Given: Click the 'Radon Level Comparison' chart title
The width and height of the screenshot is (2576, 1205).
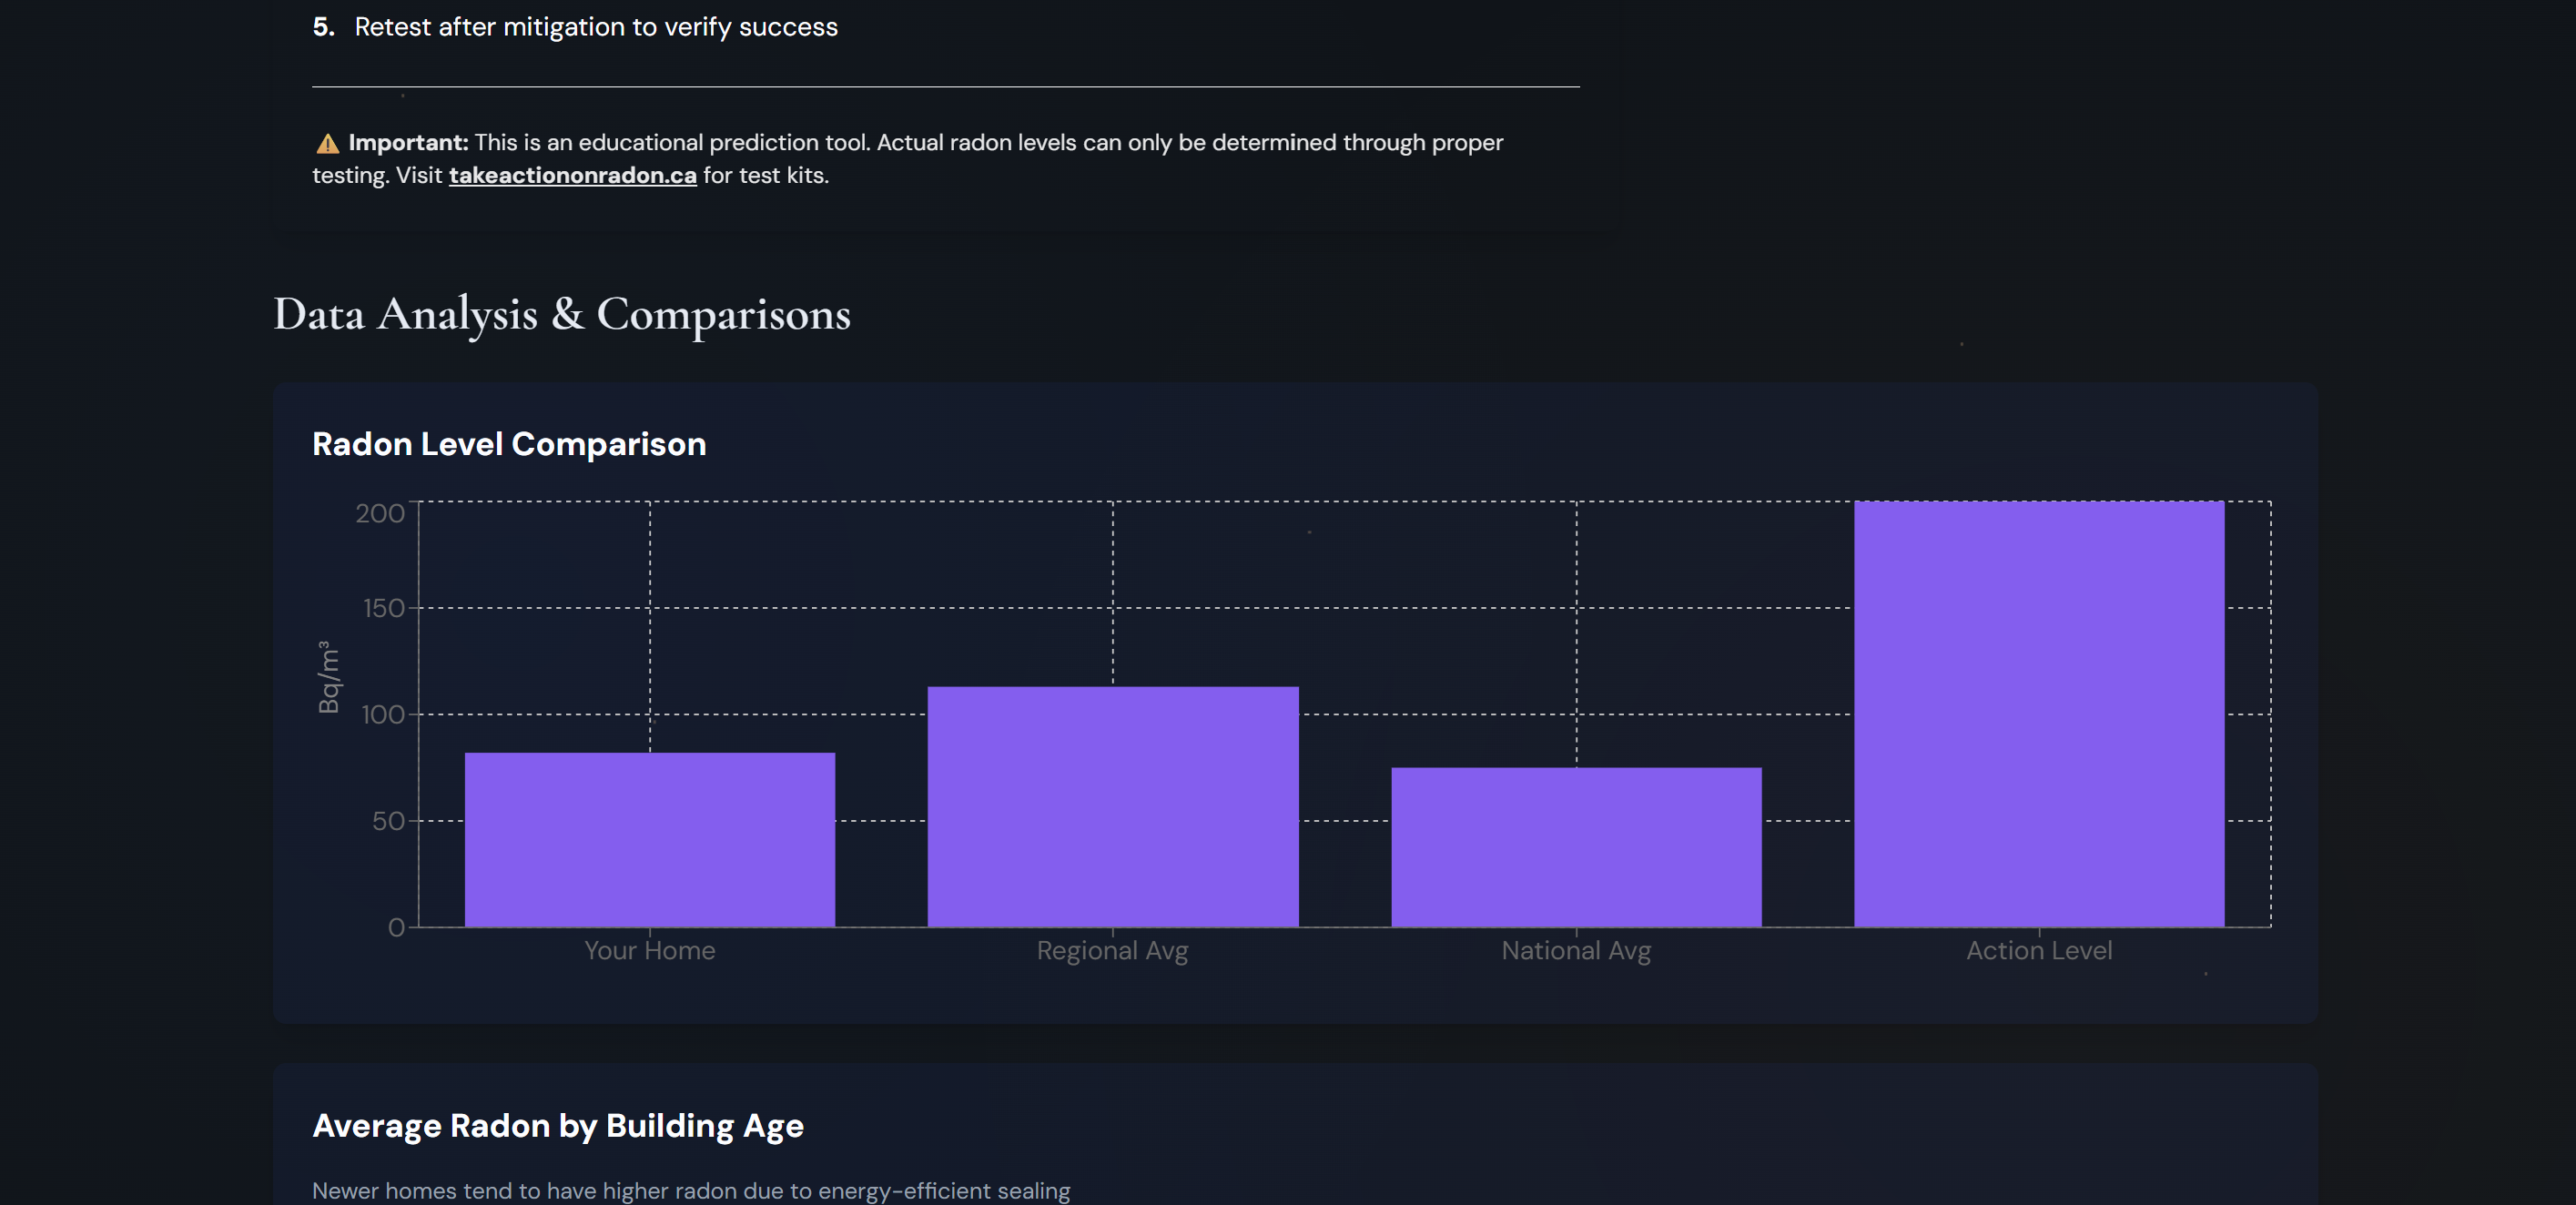Looking at the screenshot, I should click(509, 444).
